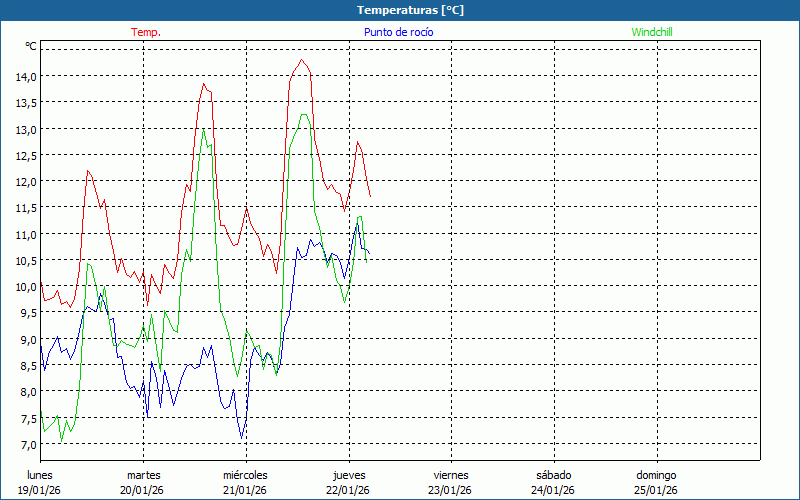Select the green Windchill legend label
800x500 pixels.
653,32
